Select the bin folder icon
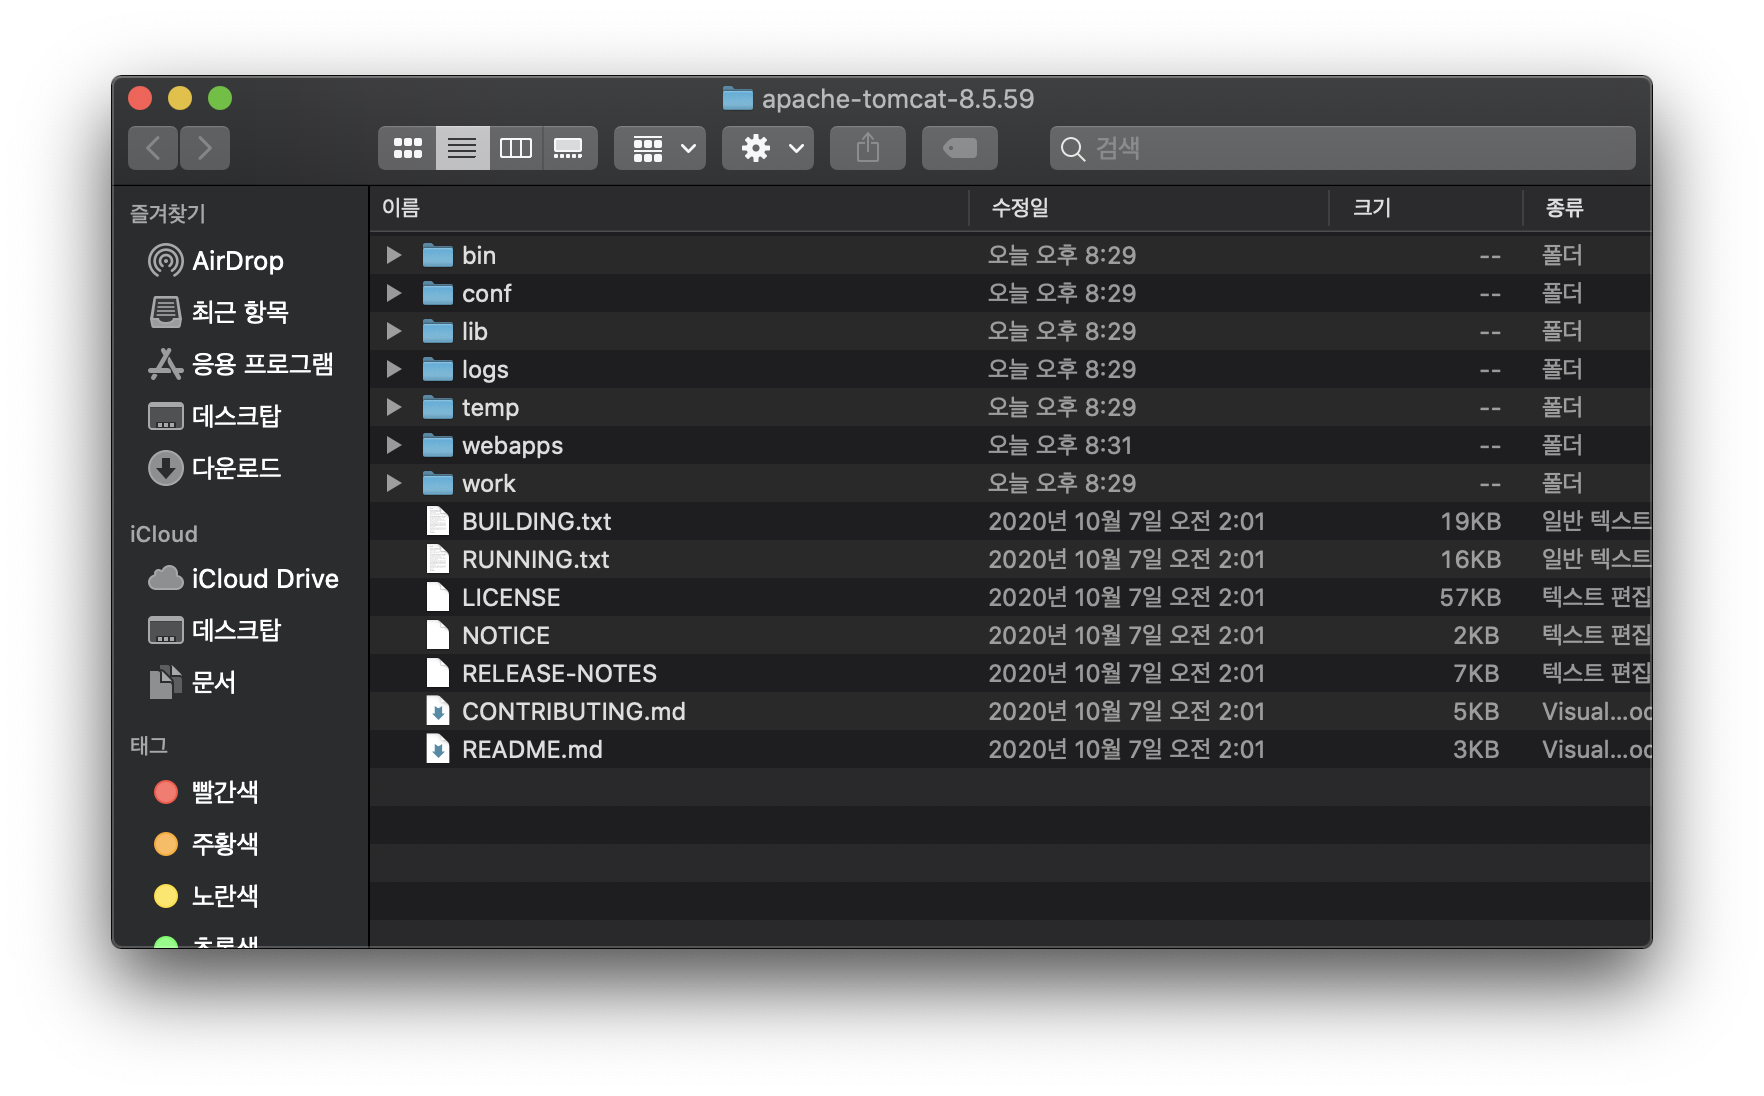1764x1096 pixels. pyautogui.click(x=438, y=255)
